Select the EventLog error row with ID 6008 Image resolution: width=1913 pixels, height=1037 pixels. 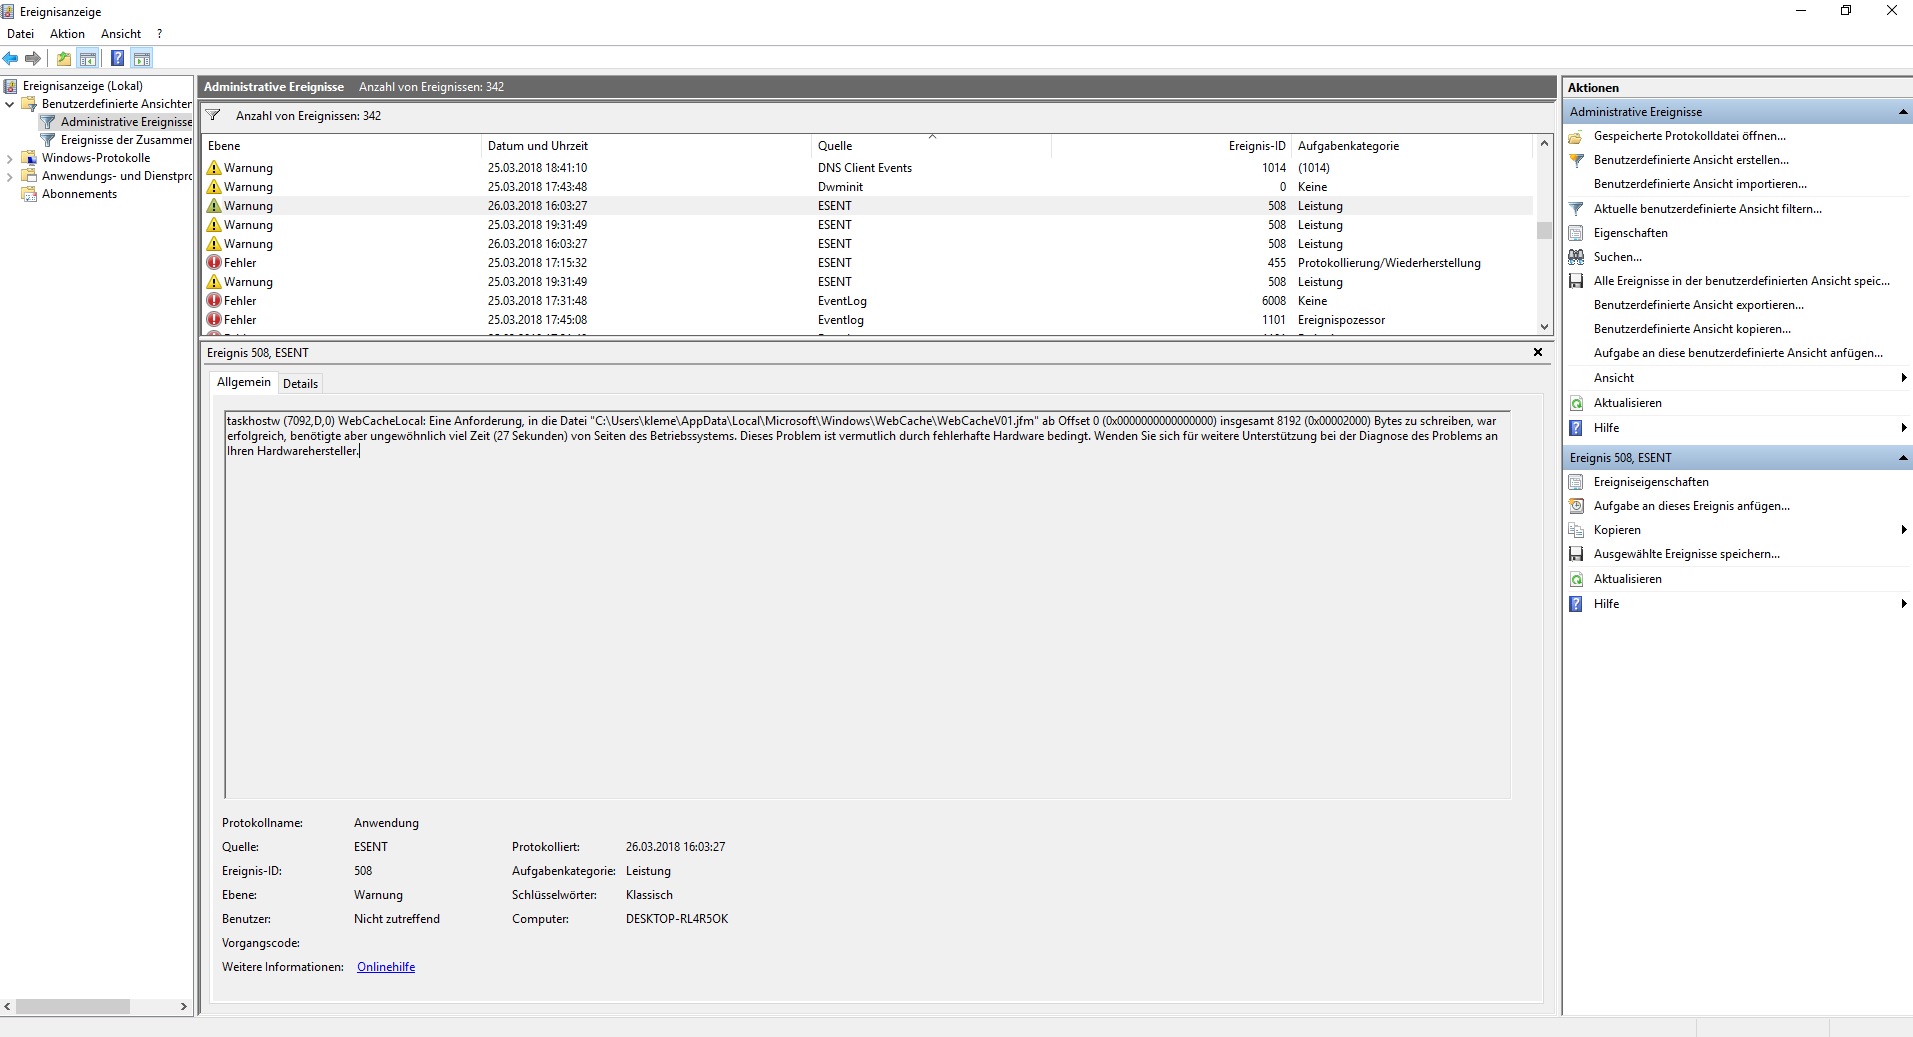coord(867,301)
